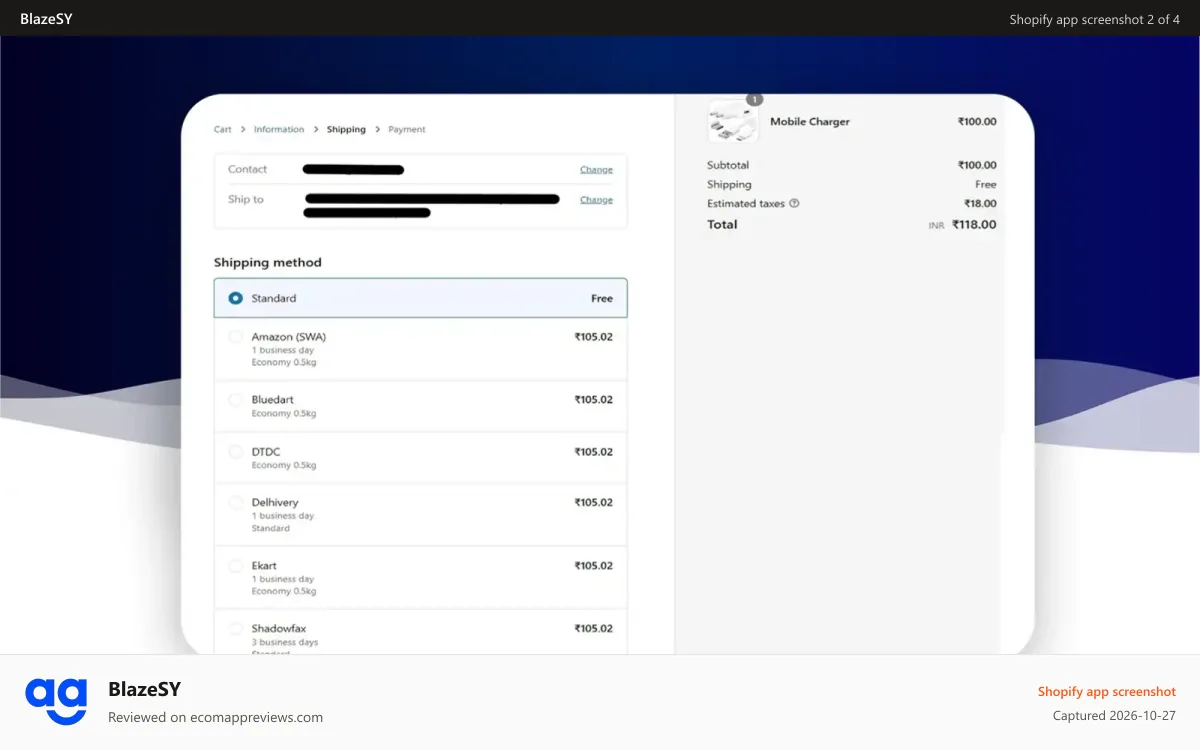Choose the Delhivery shipping radio button

point(236,503)
